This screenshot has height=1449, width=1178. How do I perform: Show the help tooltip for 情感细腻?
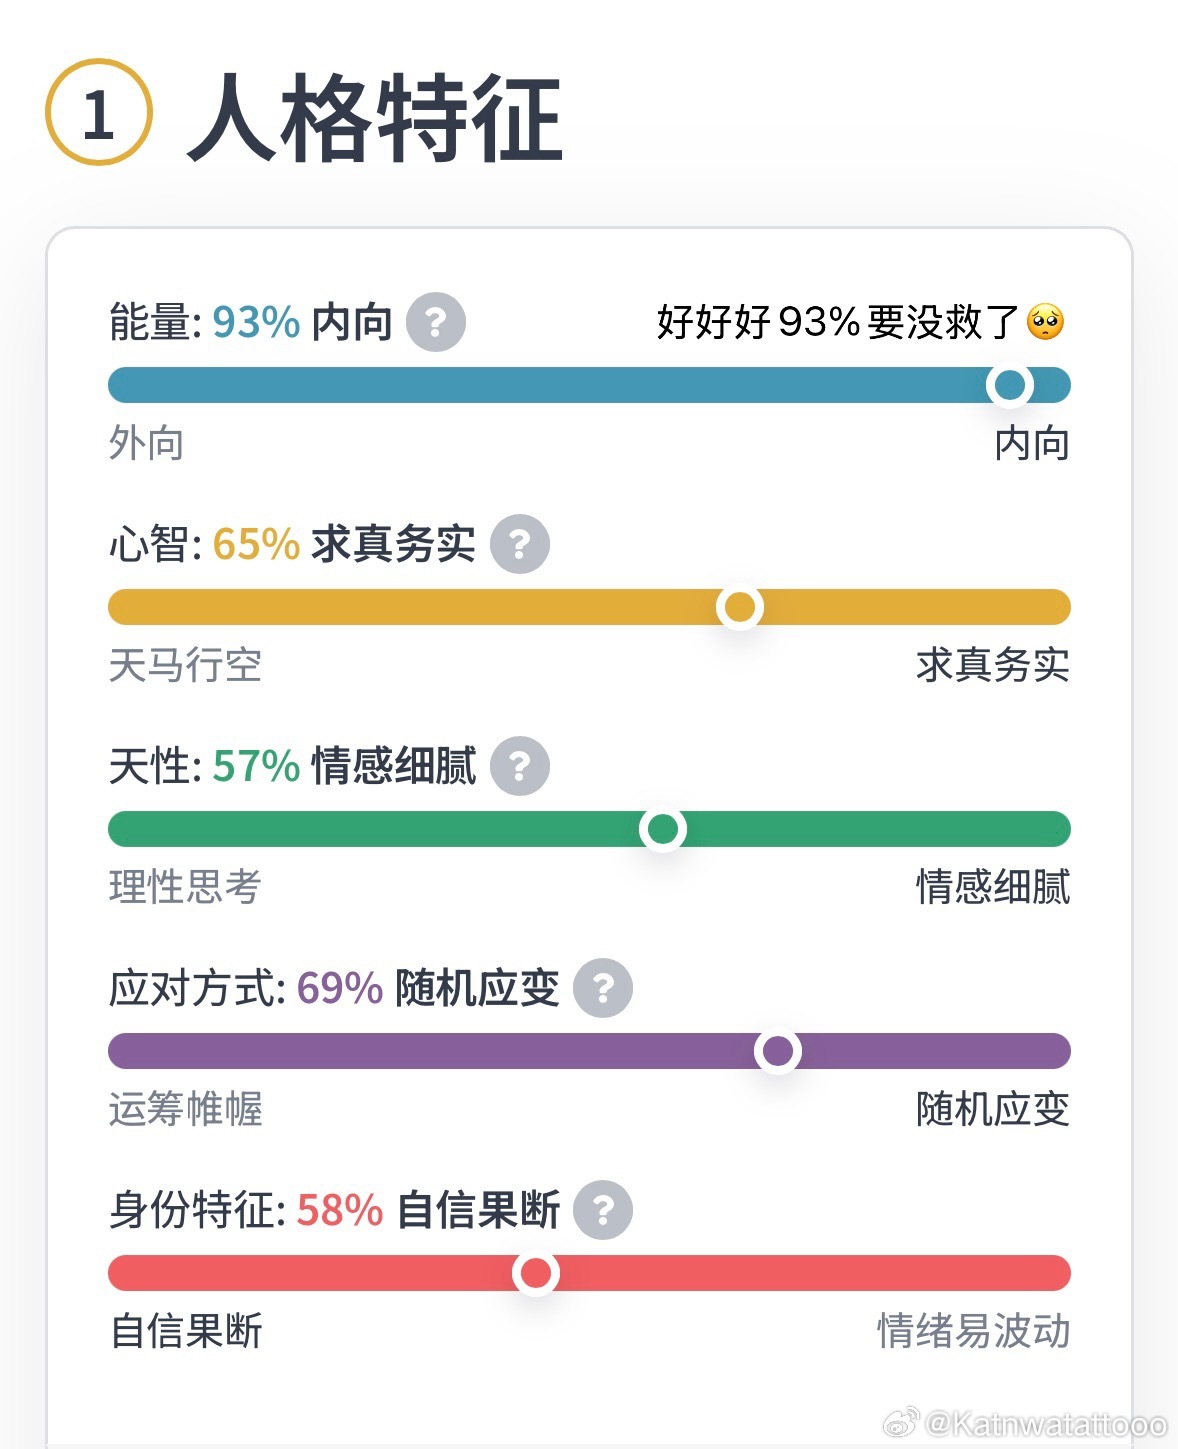520,766
